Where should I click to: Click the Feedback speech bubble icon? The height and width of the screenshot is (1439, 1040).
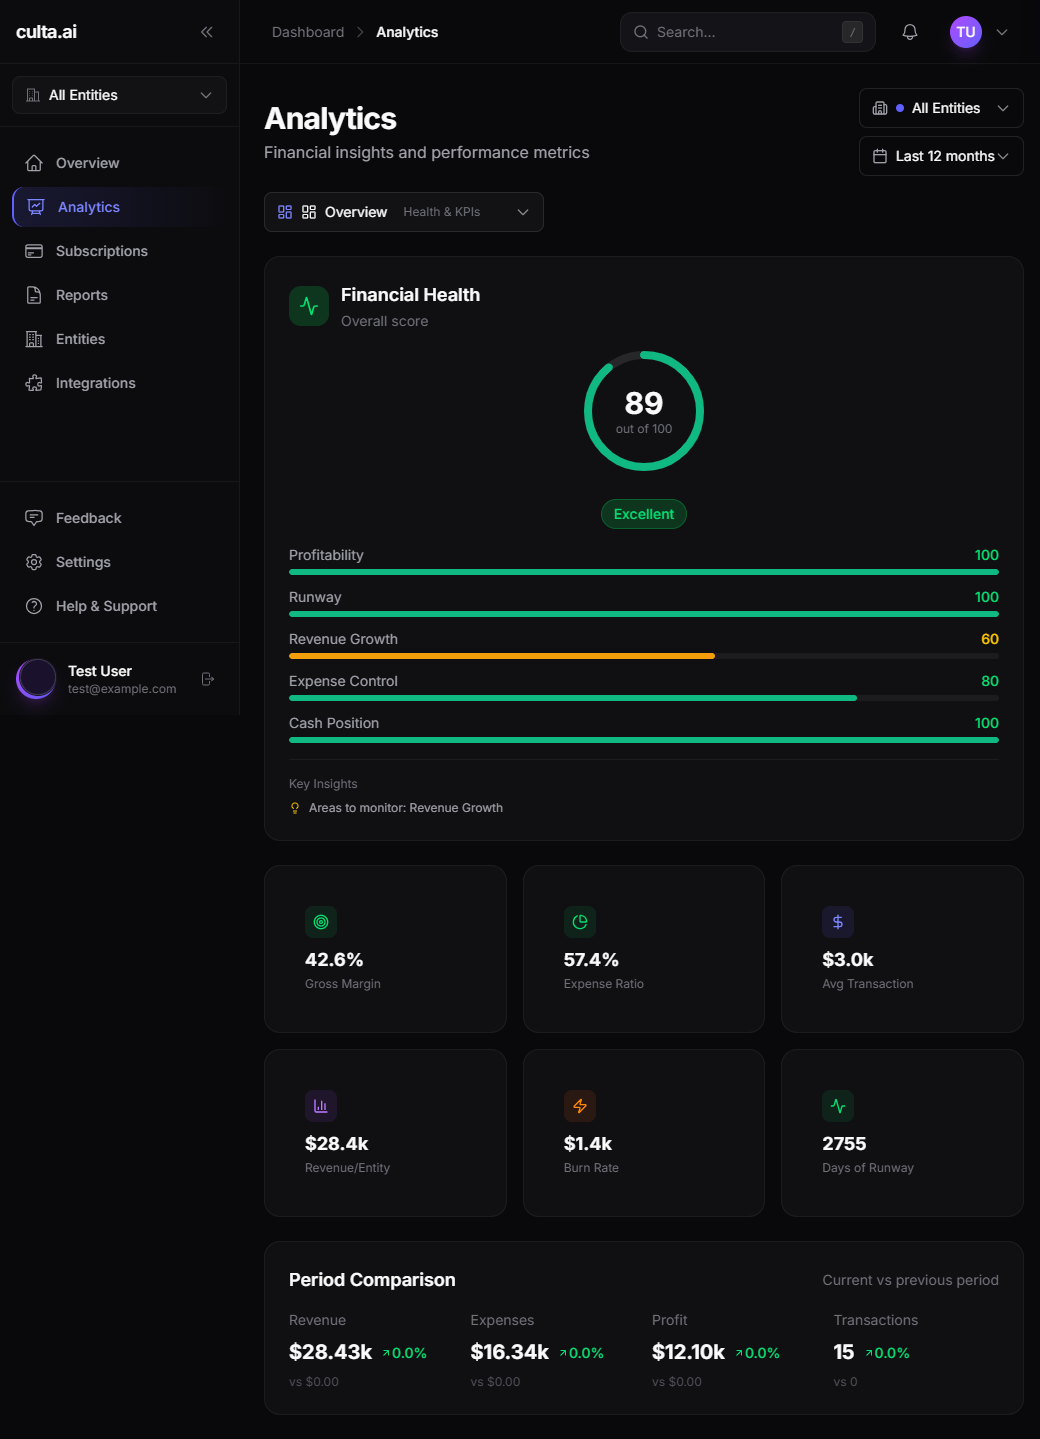click(34, 517)
